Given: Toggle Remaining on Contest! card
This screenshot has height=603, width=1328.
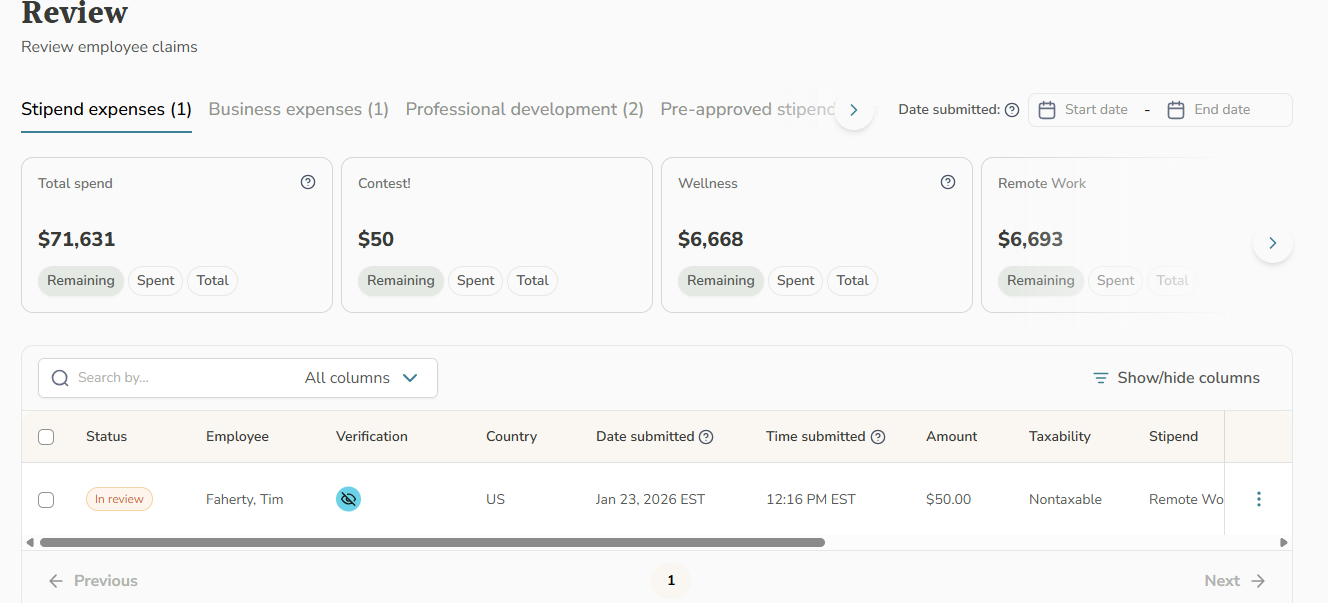Looking at the screenshot, I should click(401, 281).
